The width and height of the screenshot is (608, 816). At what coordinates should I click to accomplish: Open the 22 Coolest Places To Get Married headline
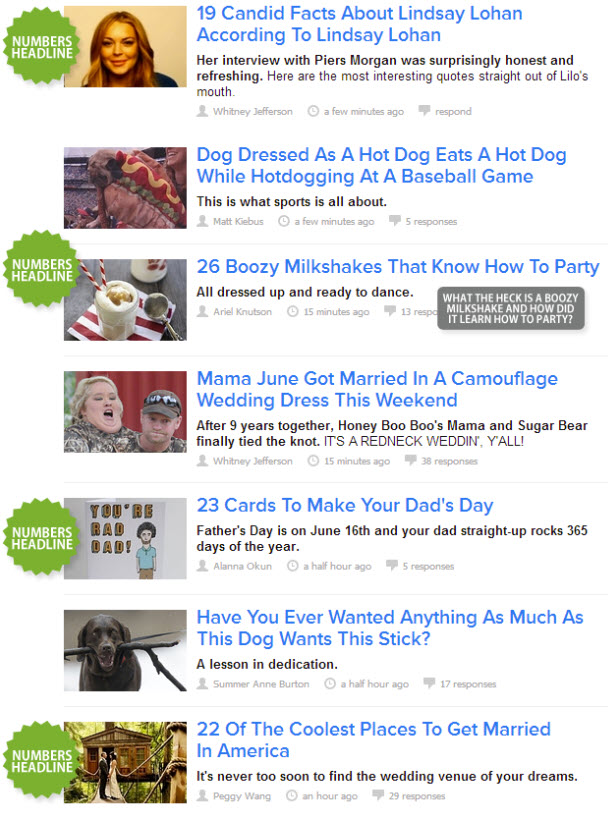point(373,740)
